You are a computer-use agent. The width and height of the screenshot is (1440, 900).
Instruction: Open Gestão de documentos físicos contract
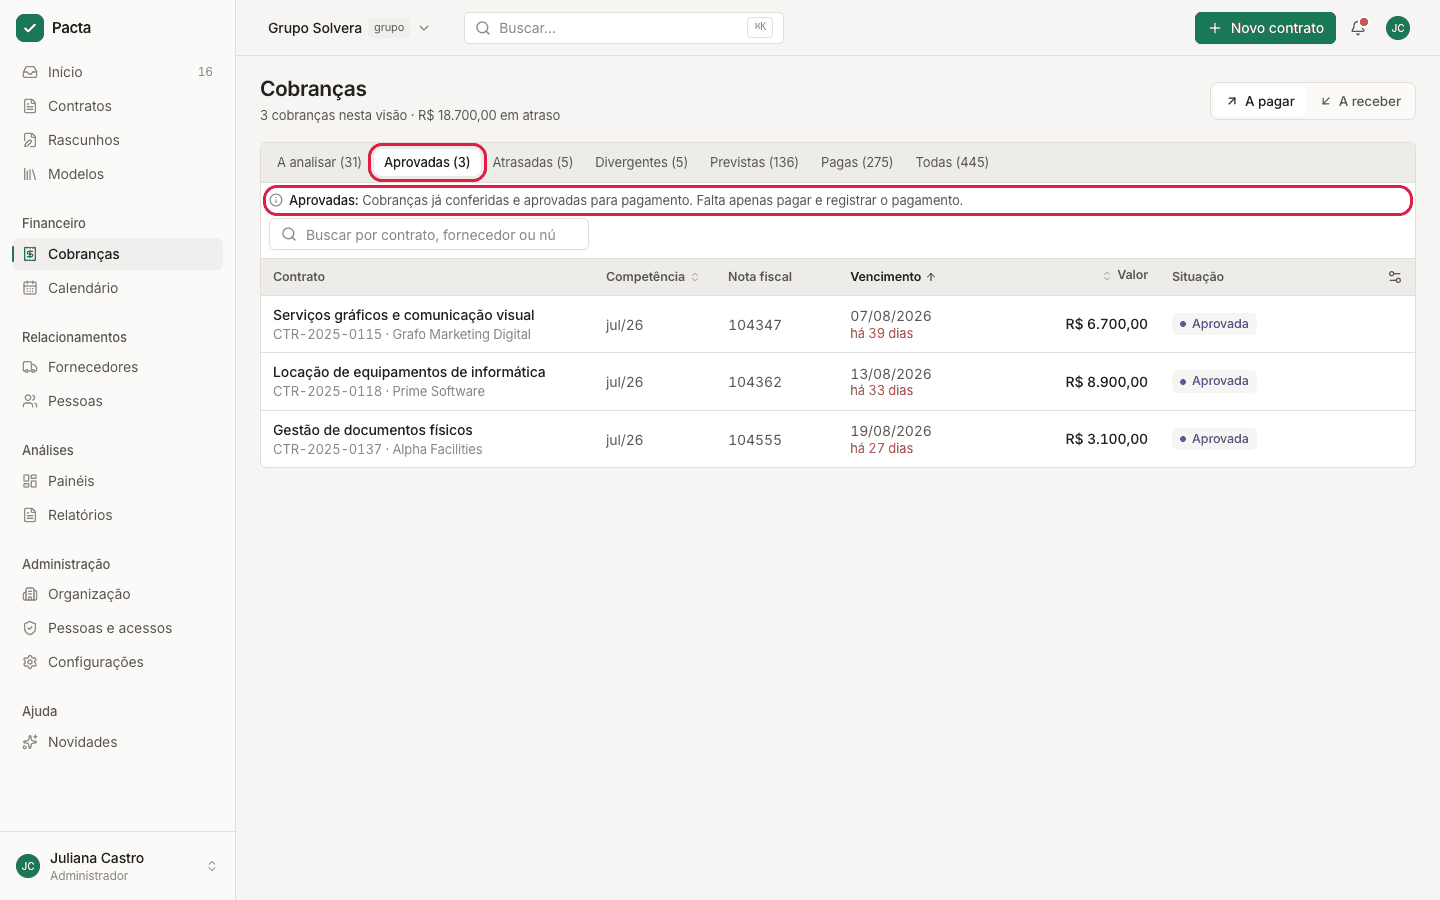pos(373,430)
